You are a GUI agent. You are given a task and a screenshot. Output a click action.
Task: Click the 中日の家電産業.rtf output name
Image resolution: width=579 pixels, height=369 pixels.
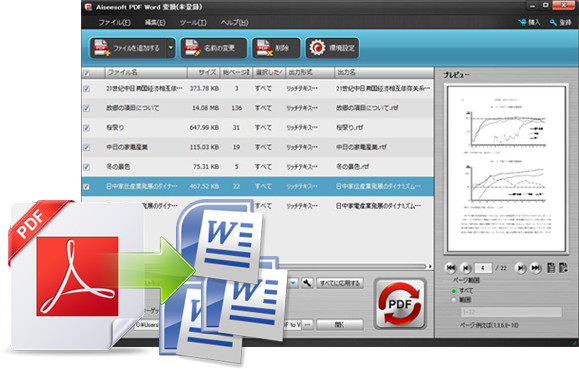361,147
